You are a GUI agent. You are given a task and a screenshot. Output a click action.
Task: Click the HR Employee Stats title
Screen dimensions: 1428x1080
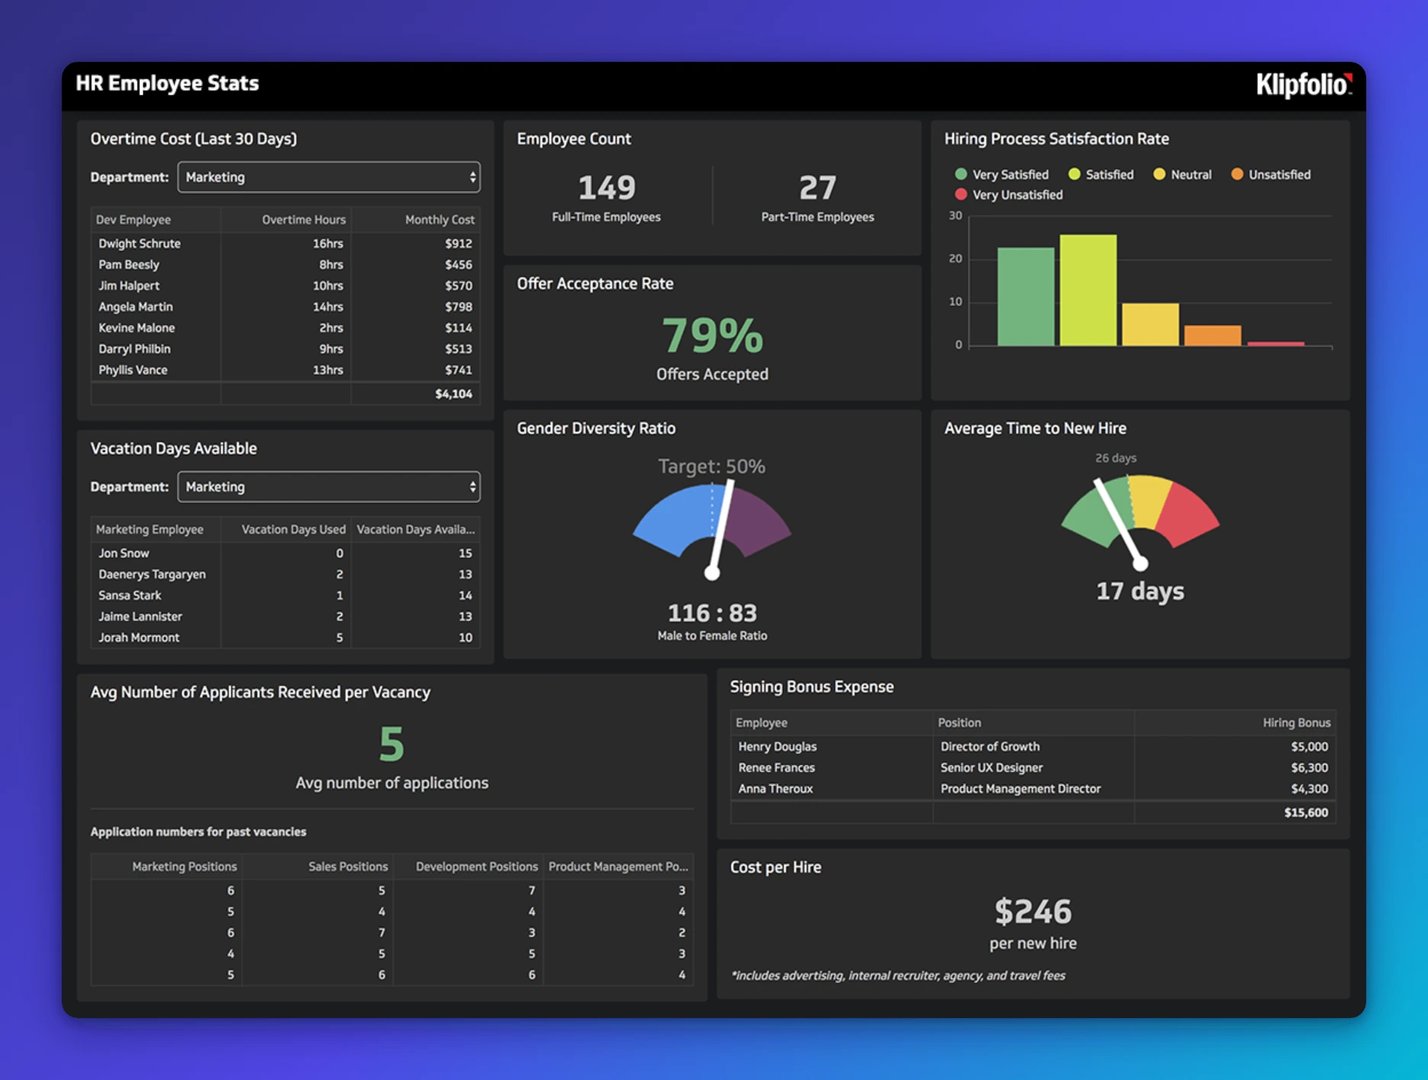click(x=168, y=84)
